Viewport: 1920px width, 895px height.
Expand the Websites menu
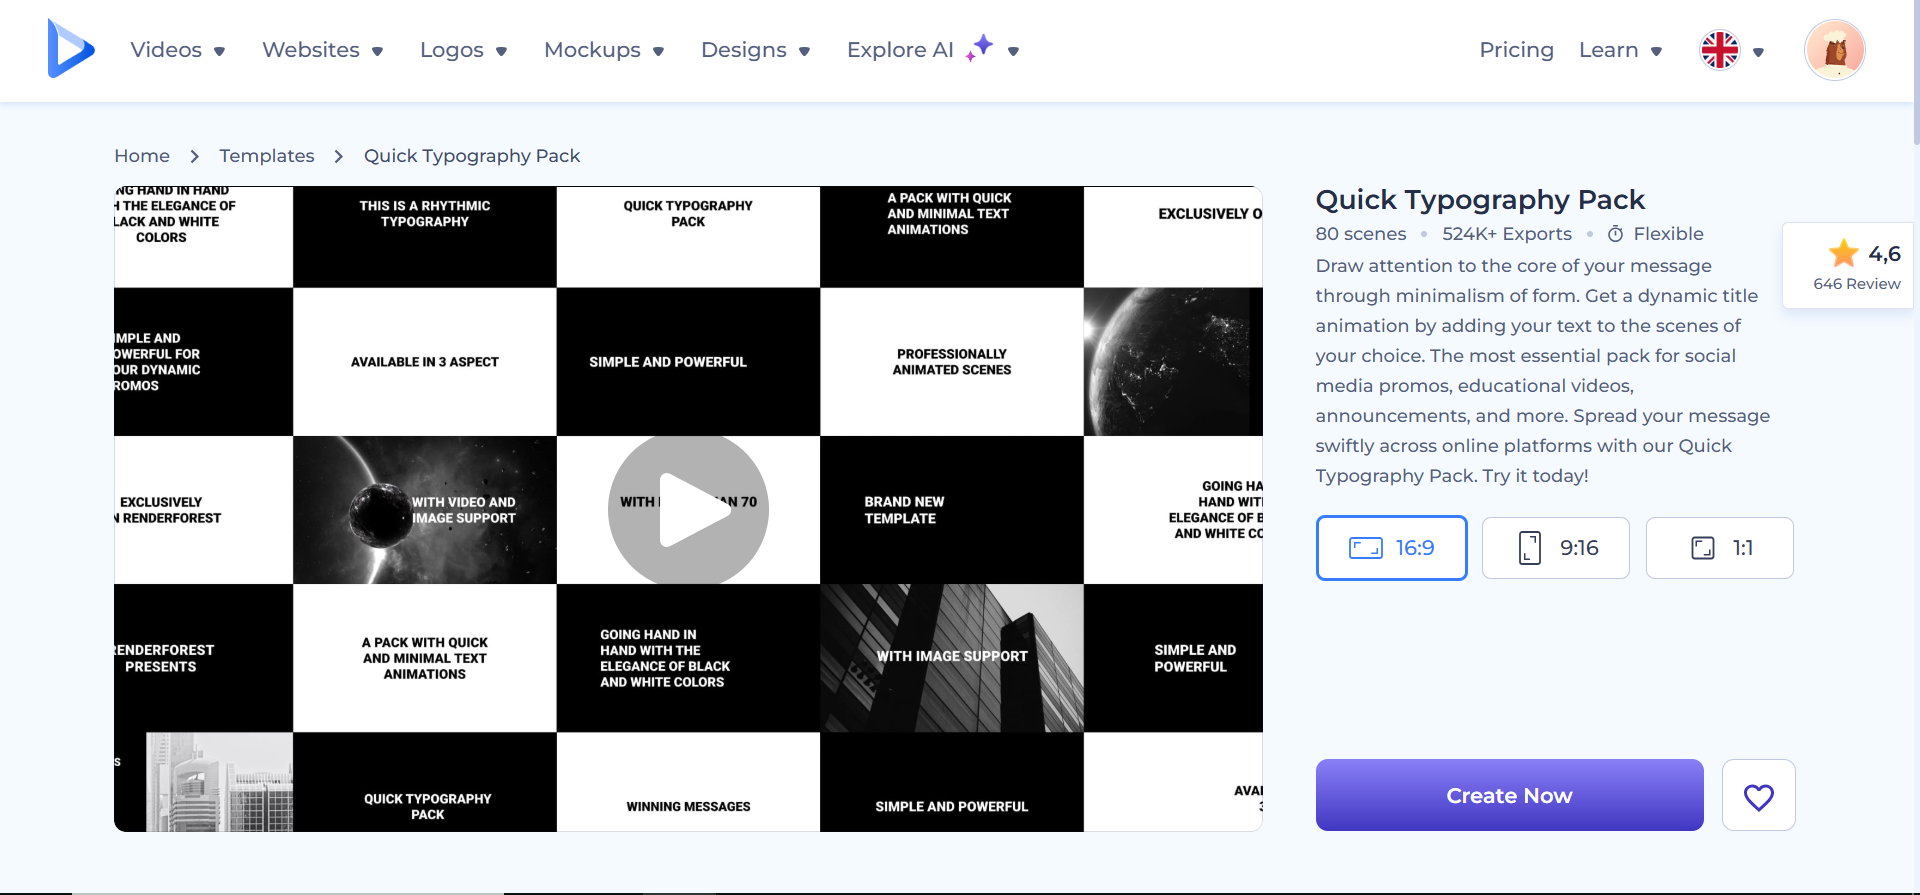[322, 50]
